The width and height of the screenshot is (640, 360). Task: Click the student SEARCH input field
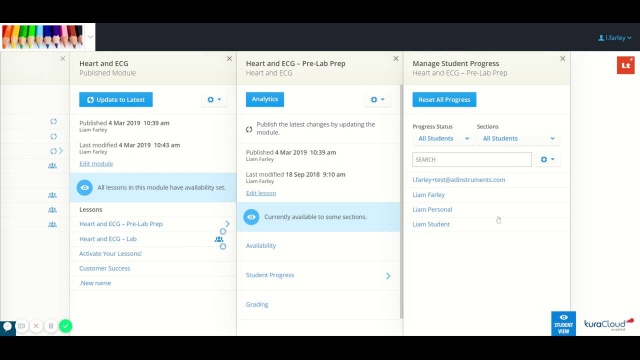(x=472, y=160)
